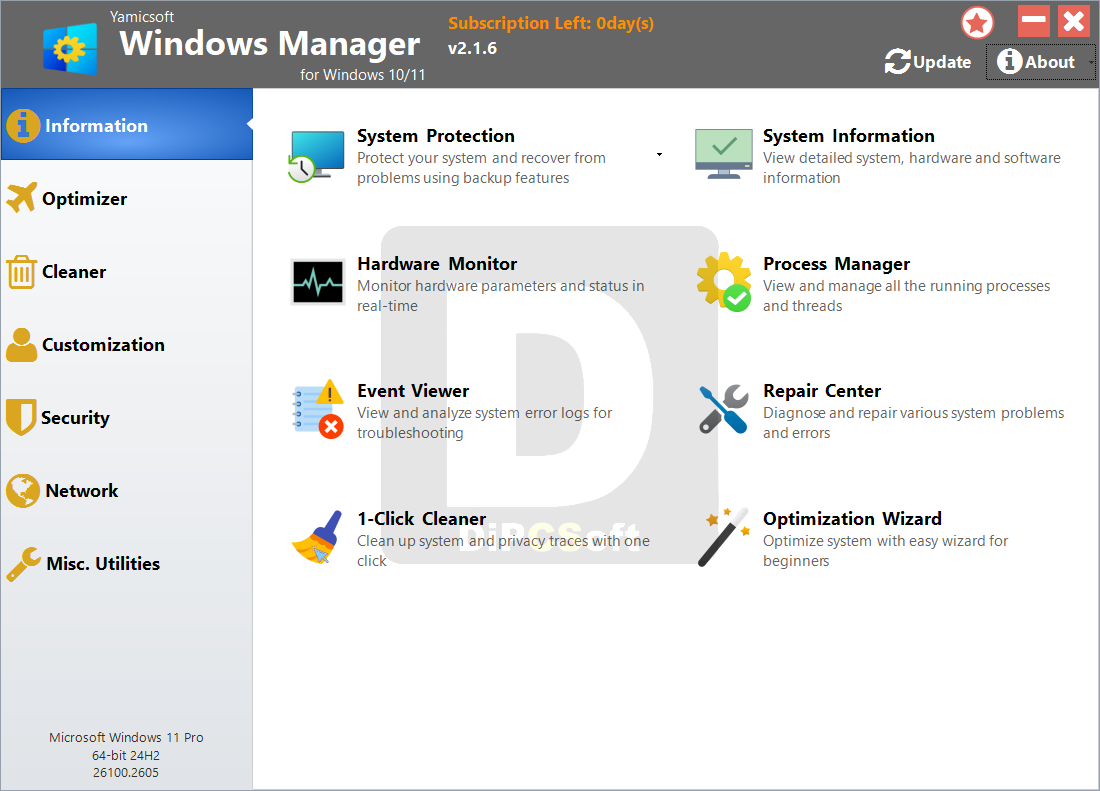The width and height of the screenshot is (1100, 791).
Task: Click the Windows Manager logo icon
Action: click(69, 48)
